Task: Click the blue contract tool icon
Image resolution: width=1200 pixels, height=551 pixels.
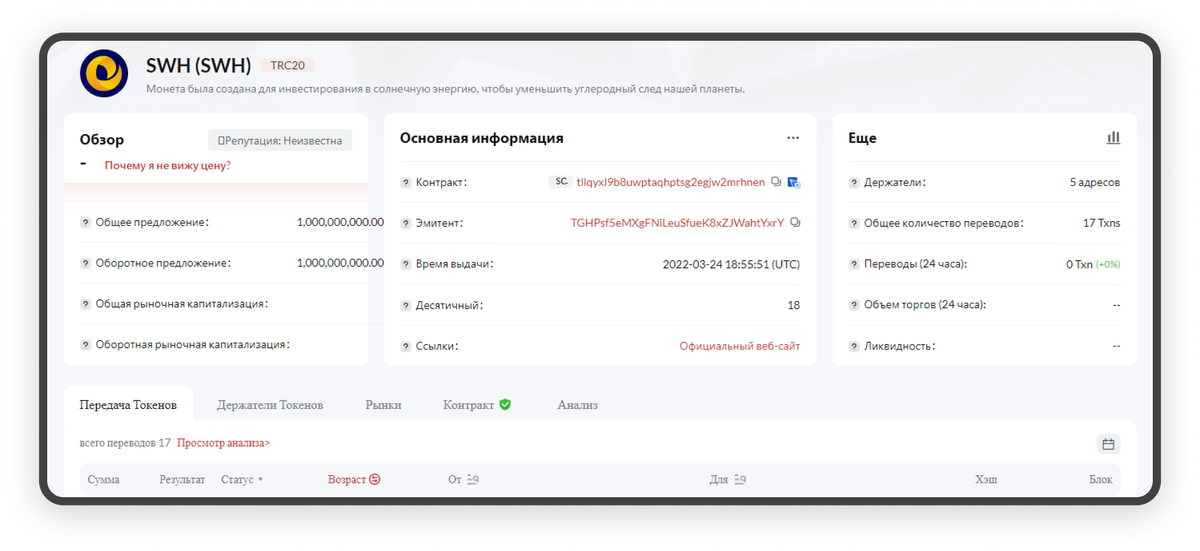Action: 794,182
